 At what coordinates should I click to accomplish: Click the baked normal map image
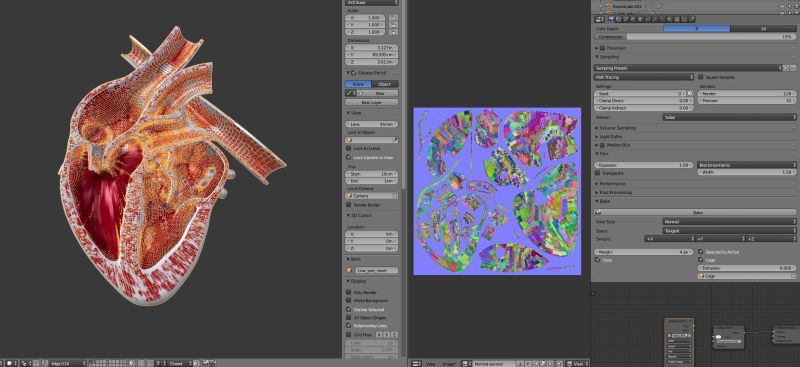tap(497, 191)
